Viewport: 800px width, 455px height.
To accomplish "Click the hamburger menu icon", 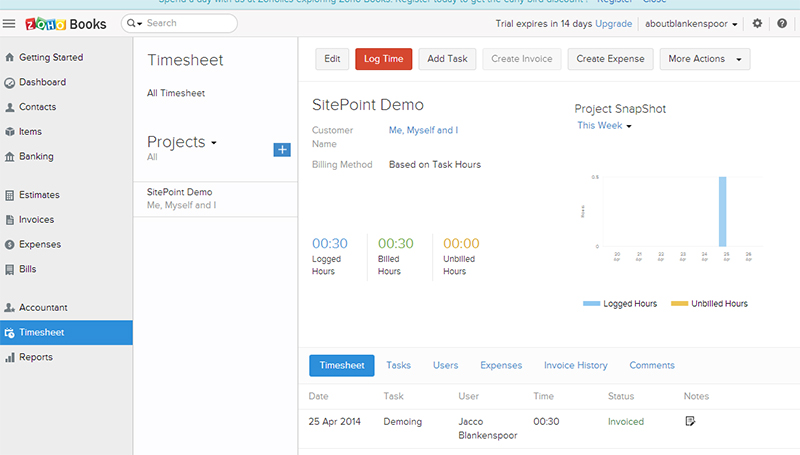I will click(x=9, y=23).
